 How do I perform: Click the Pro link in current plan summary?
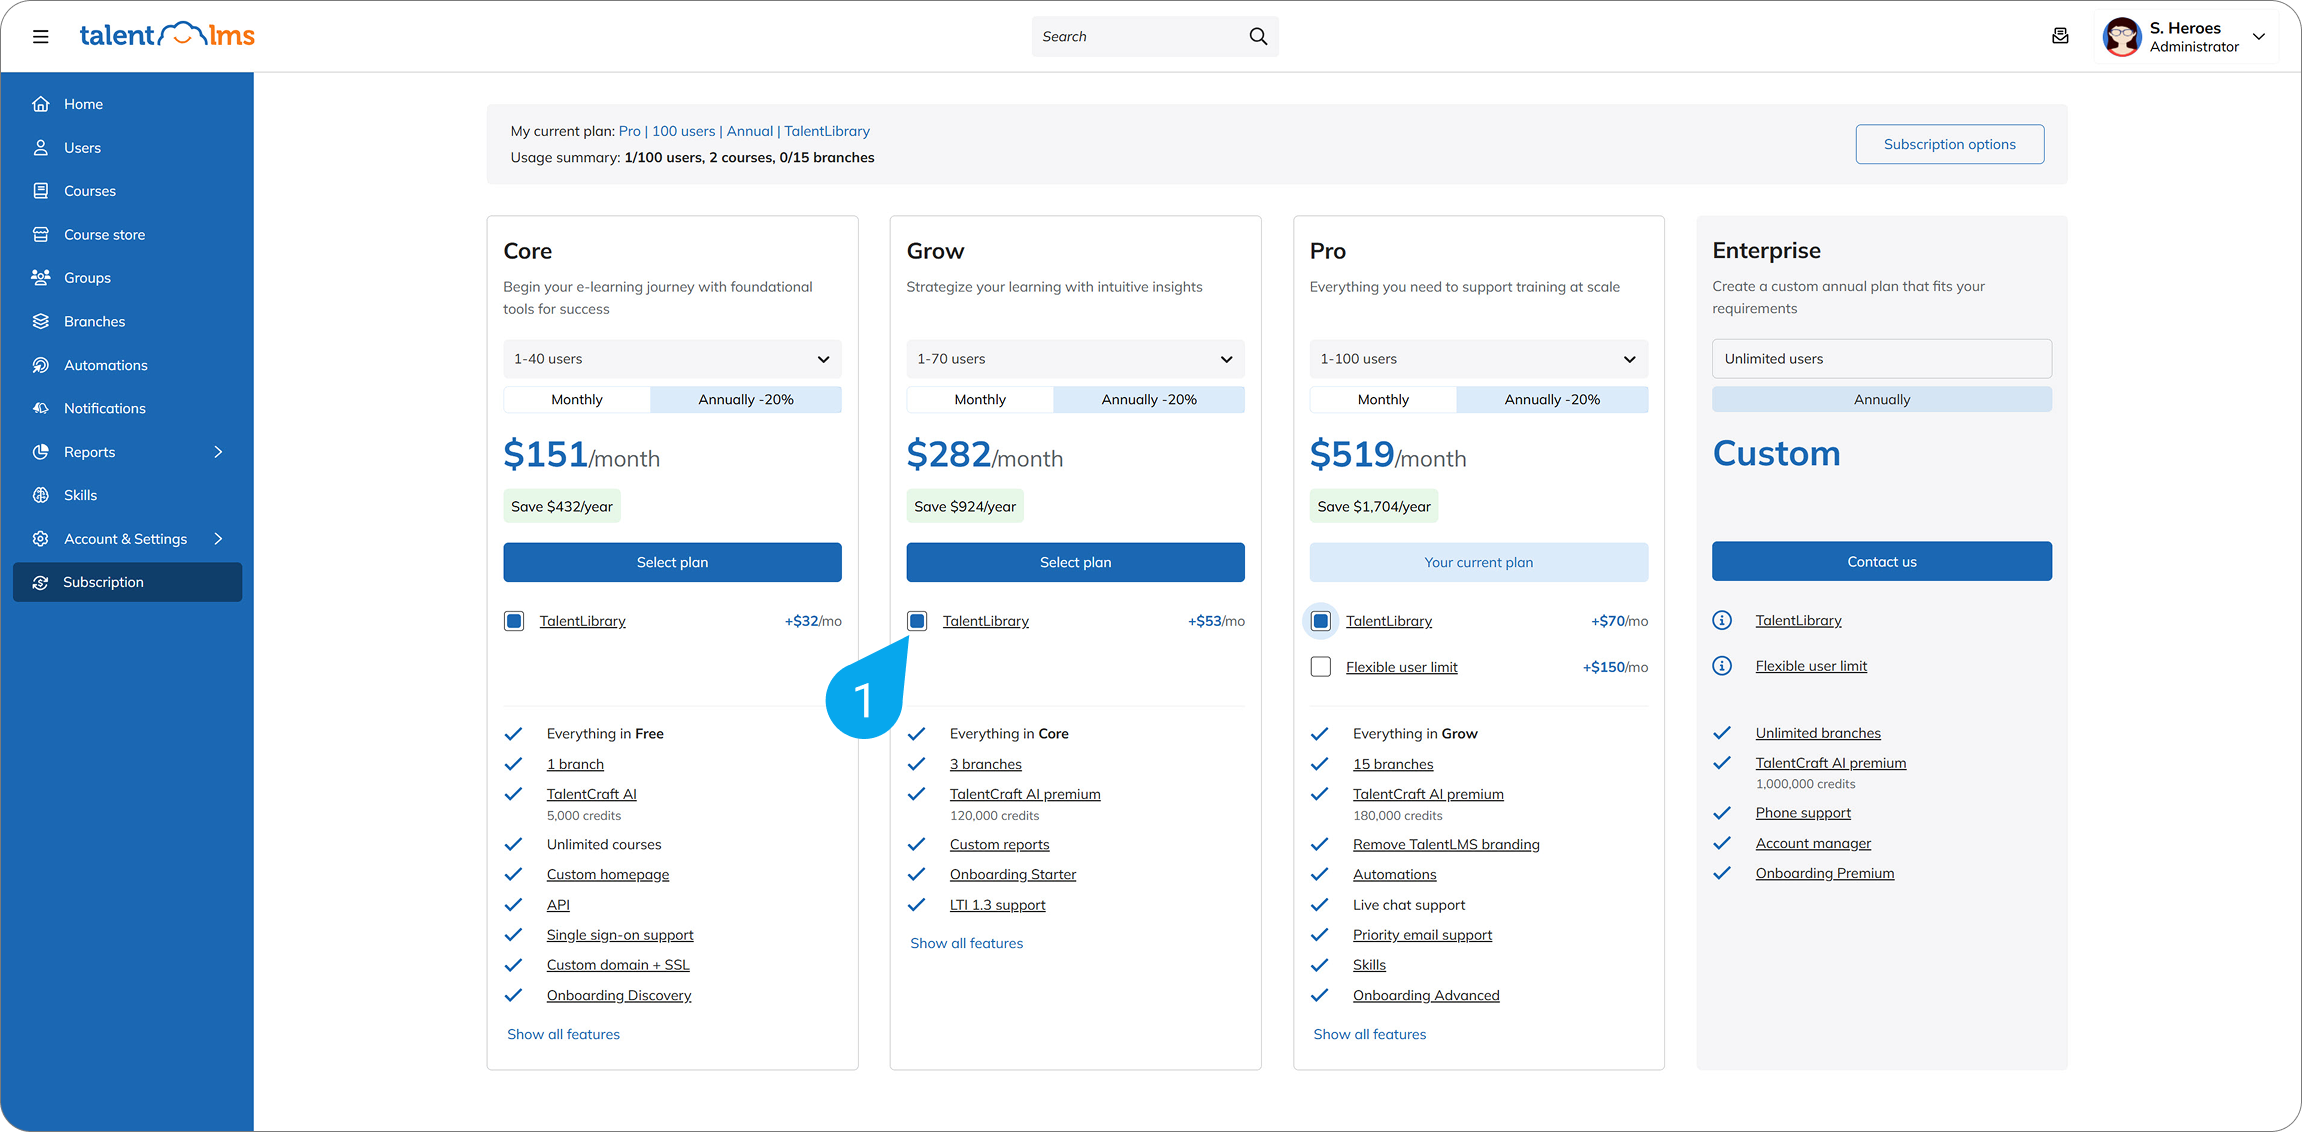click(629, 131)
